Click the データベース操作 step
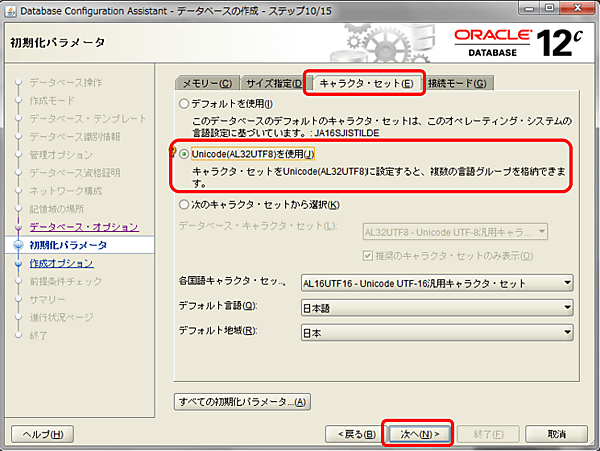 pos(66,83)
